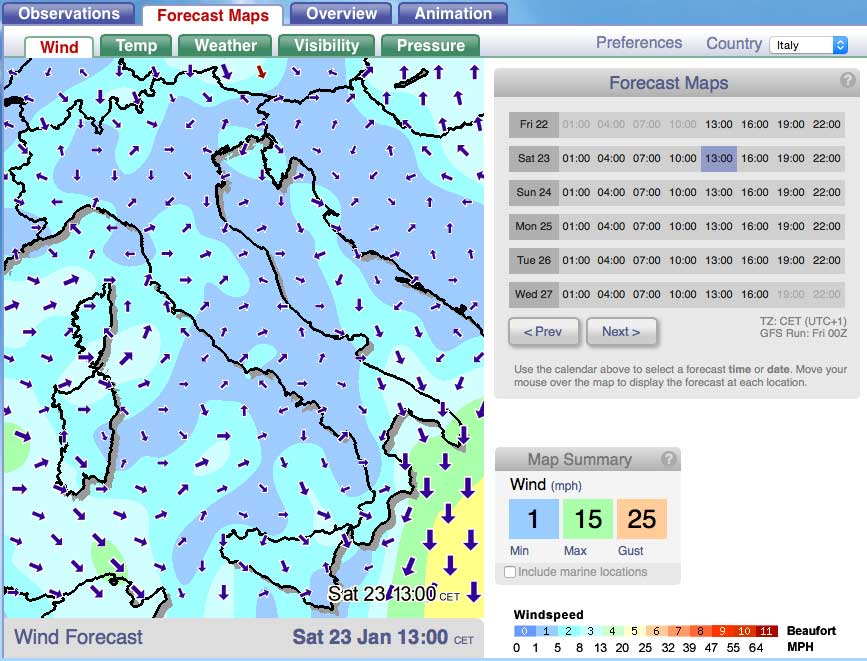Show the Weather map tab
The width and height of the screenshot is (867, 661).
(x=225, y=46)
